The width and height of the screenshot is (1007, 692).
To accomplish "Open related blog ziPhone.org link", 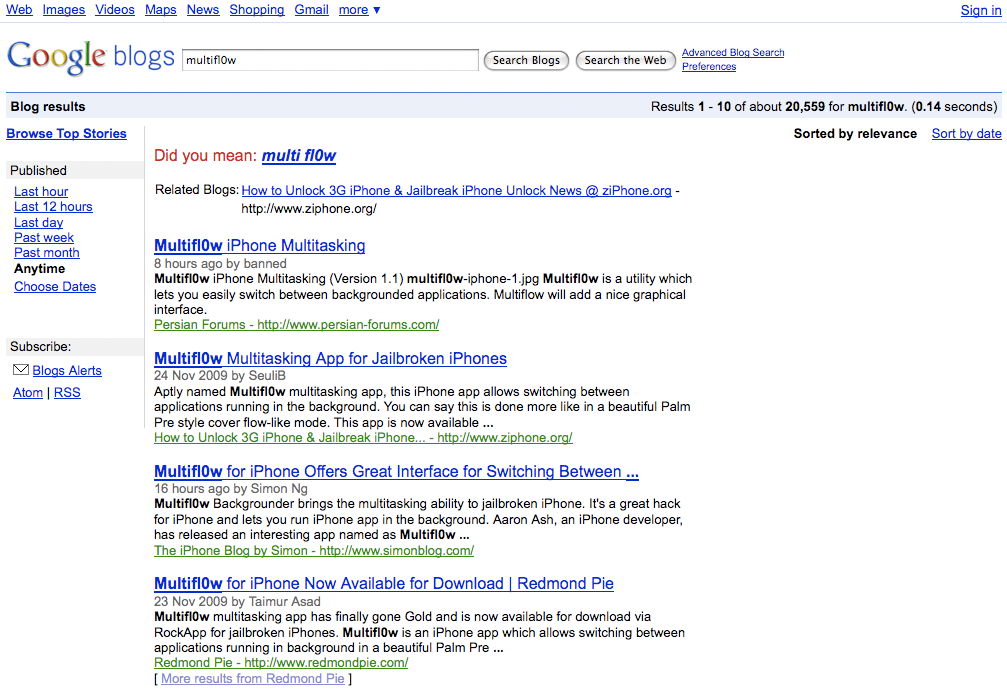I will (x=457, y=191).
